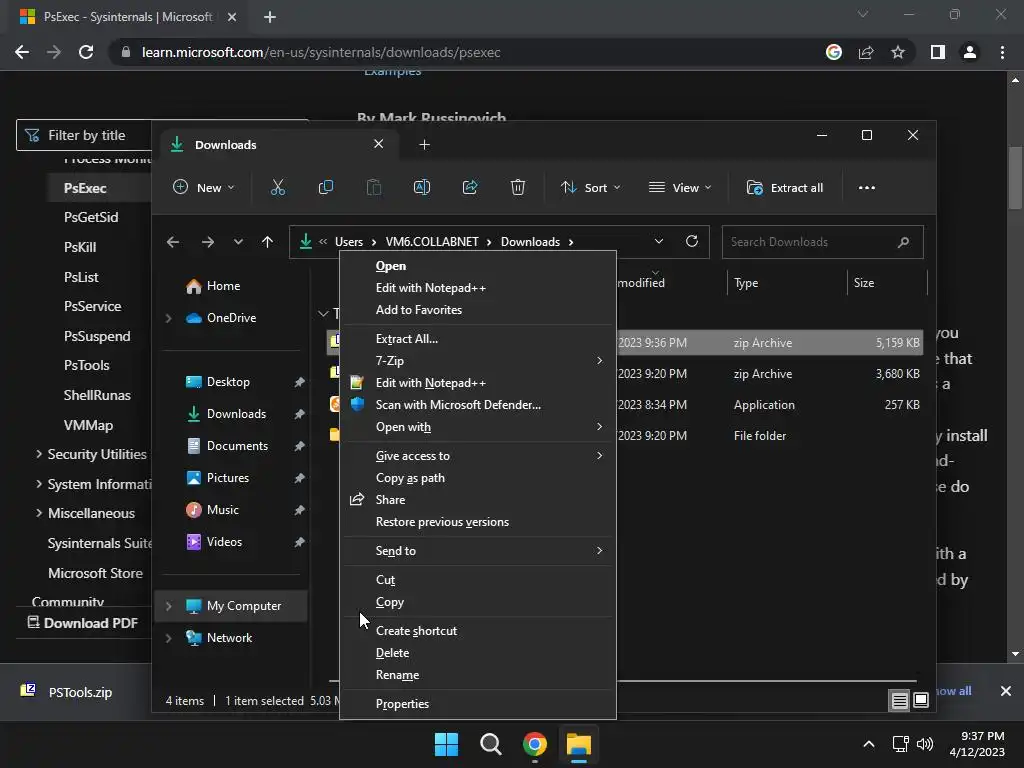Choose Open in the context menu
This screenshot has height=768, width=1024.
click(478, 266)
